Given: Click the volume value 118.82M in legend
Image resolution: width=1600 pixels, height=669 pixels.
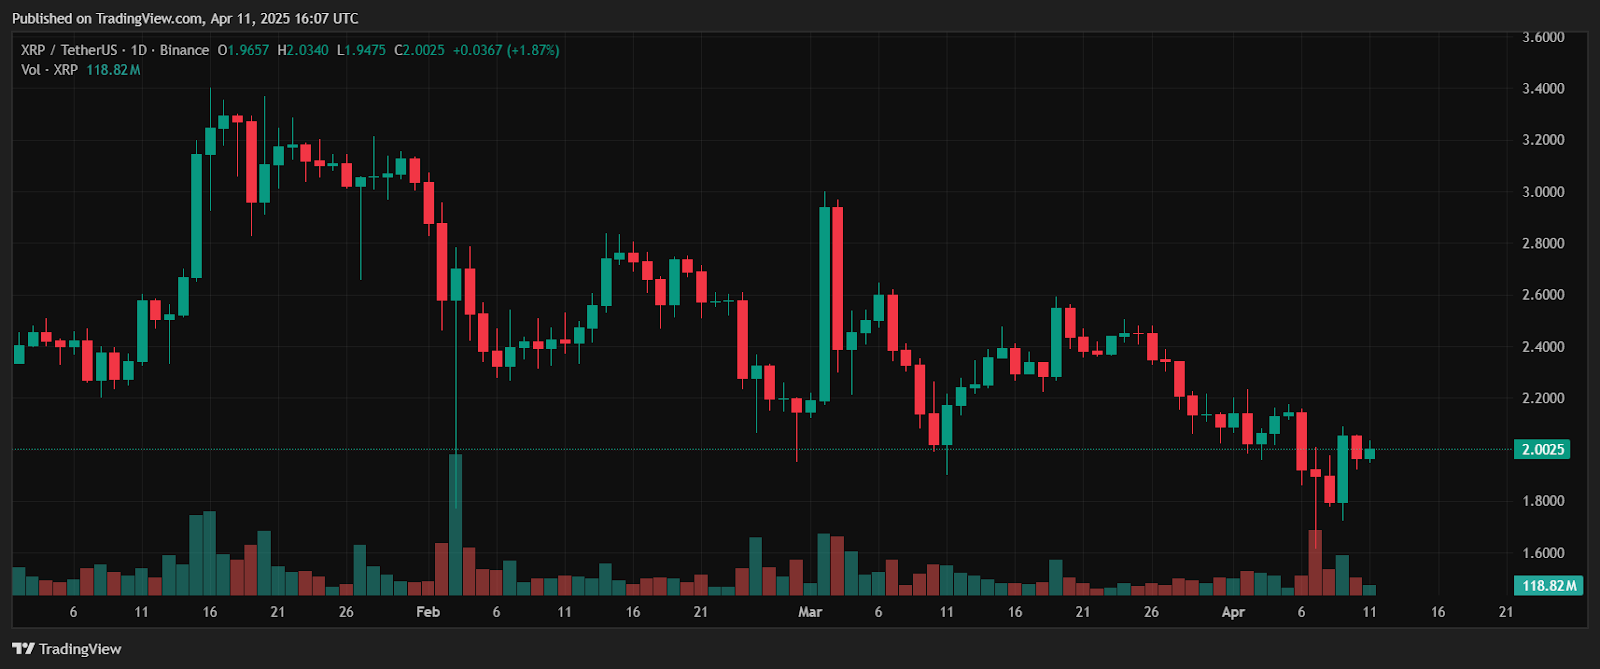Looking at the screenshot, I should pos(113,70).
